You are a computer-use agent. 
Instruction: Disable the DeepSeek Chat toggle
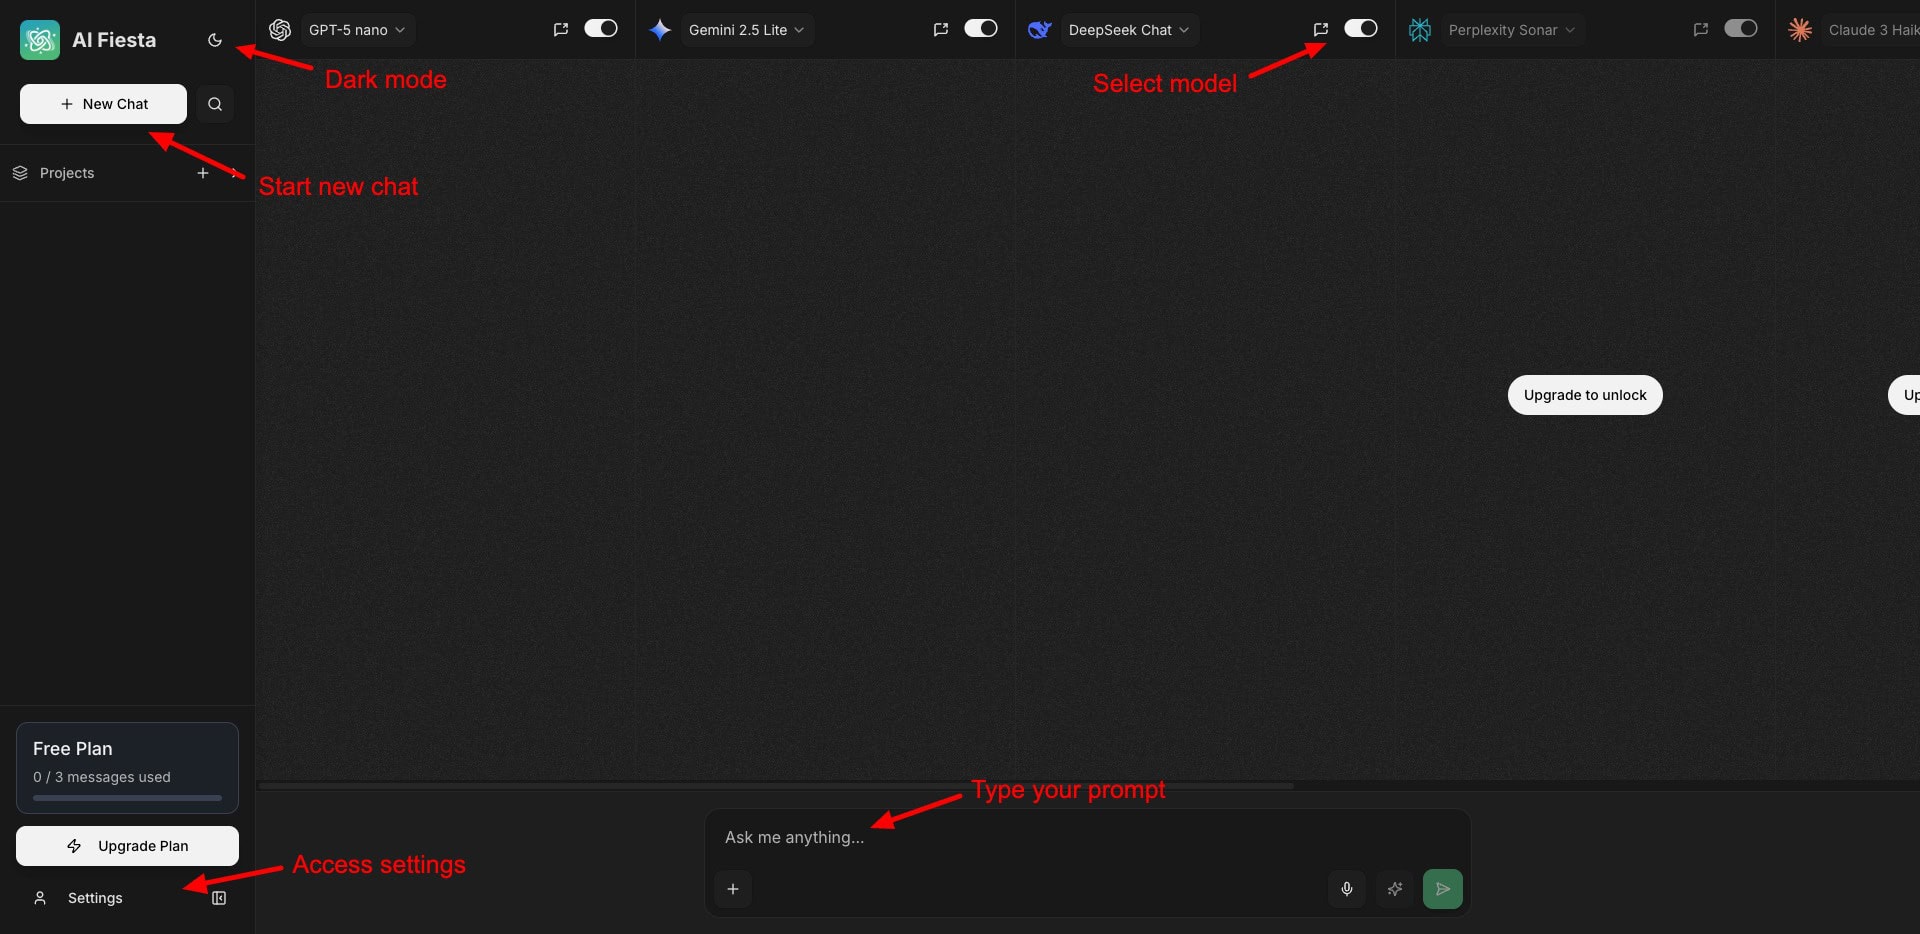1361,29
